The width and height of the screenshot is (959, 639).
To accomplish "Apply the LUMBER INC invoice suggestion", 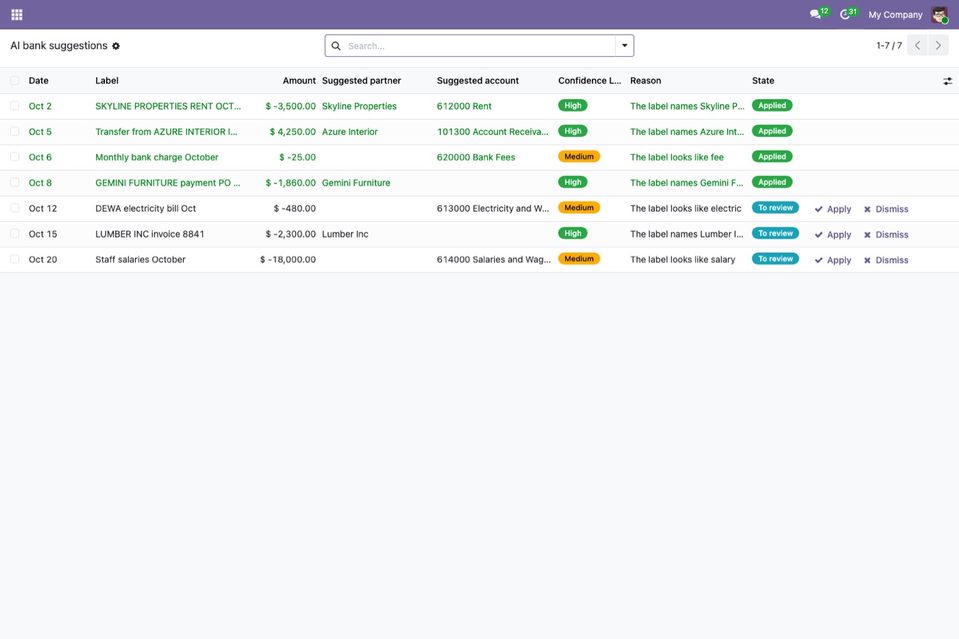I will point(832,235).
